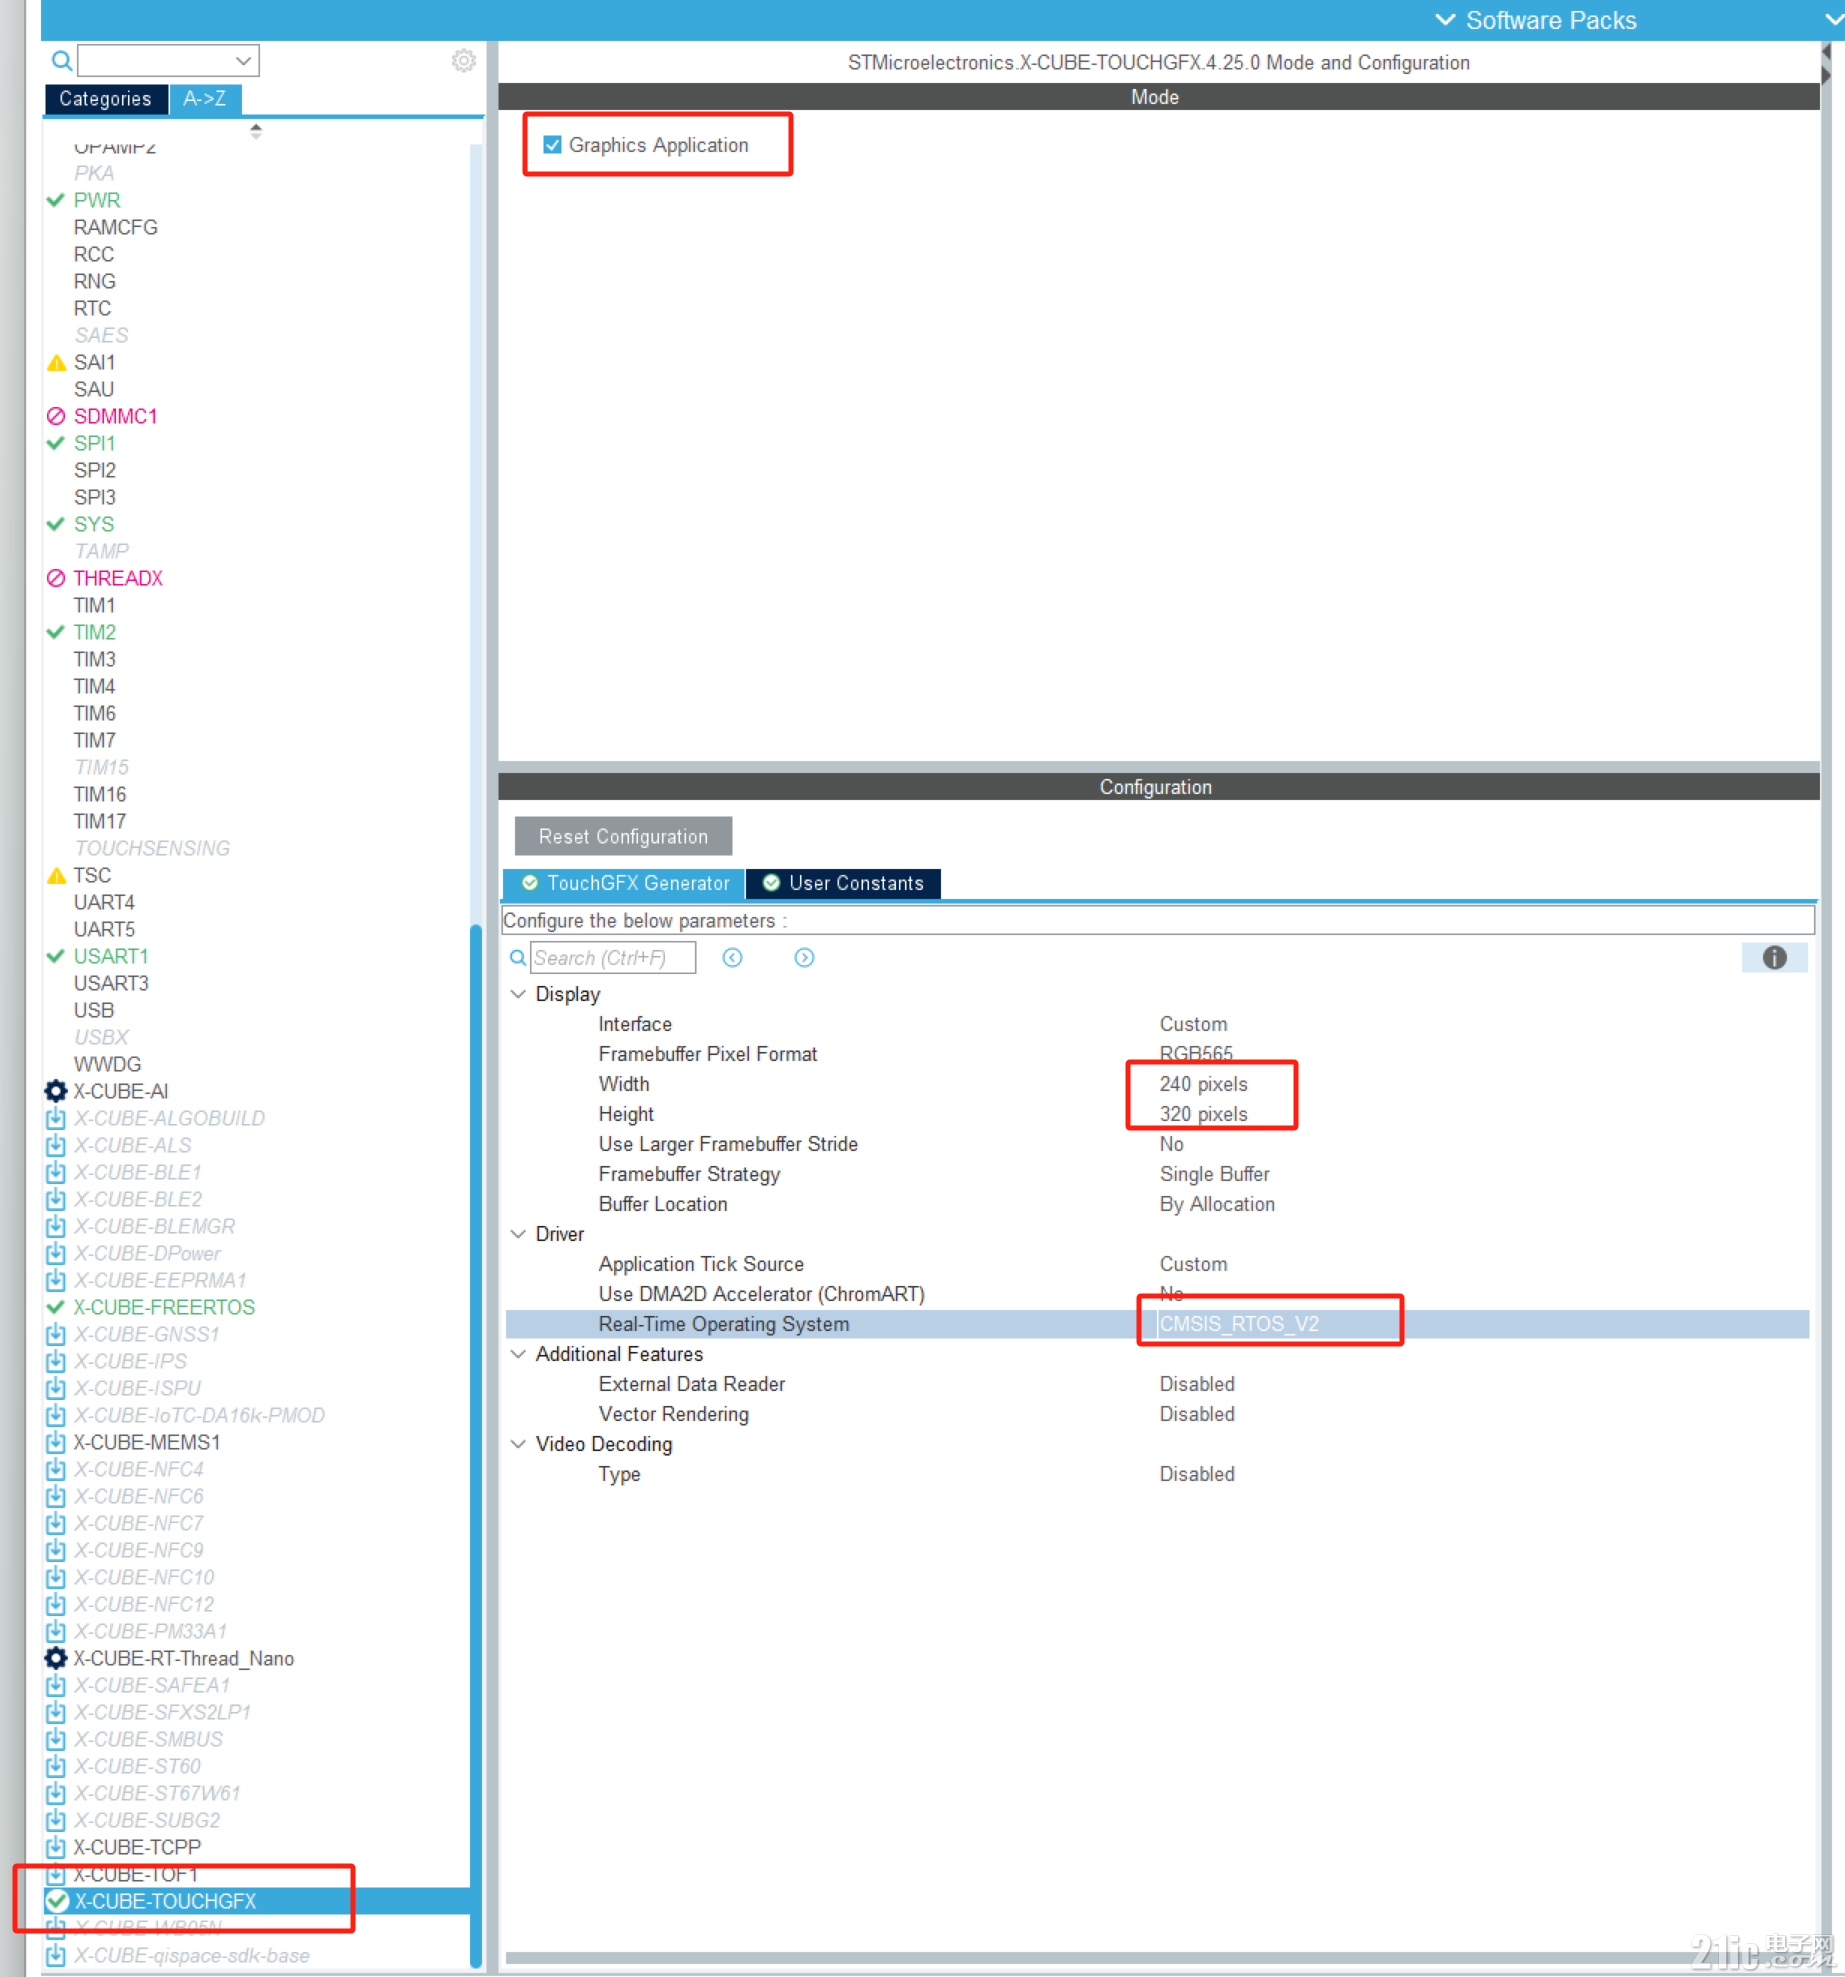Select SPI1 peripheral in the list
The height and width of the screenshot is (1977, 1845).
click(94, 443)
